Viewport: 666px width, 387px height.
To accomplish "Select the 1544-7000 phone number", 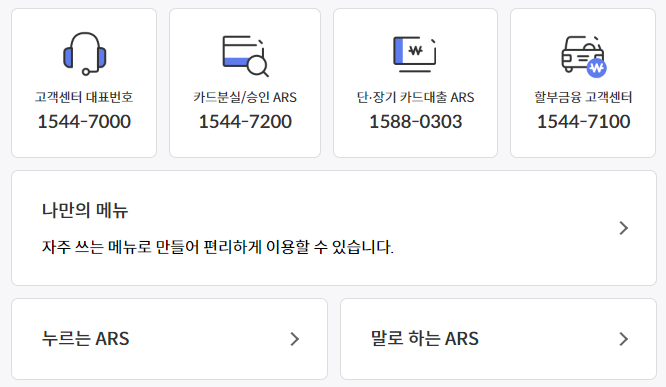I will click(84, 121).
